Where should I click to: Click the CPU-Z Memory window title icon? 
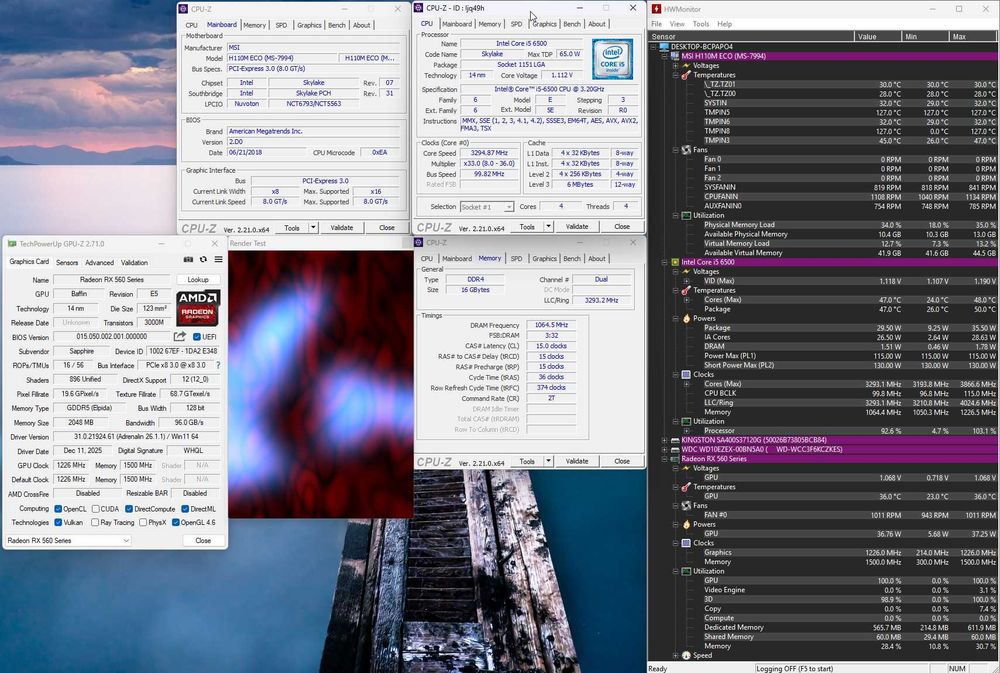point(418,242)
